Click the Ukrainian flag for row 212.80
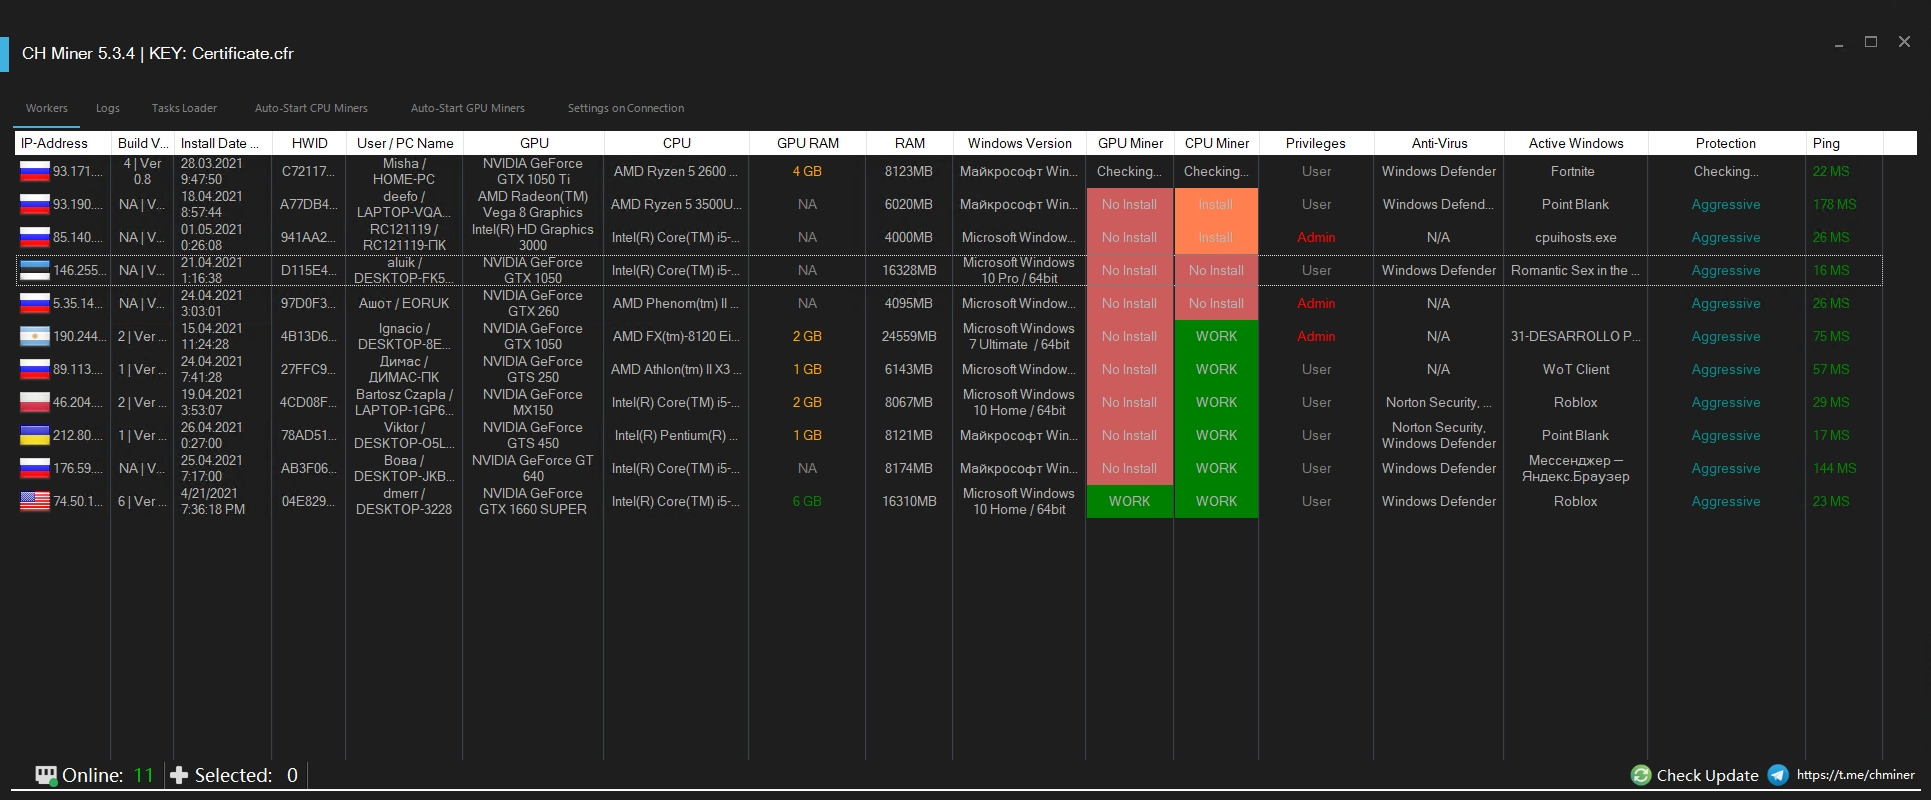 [x=35, y=435]
